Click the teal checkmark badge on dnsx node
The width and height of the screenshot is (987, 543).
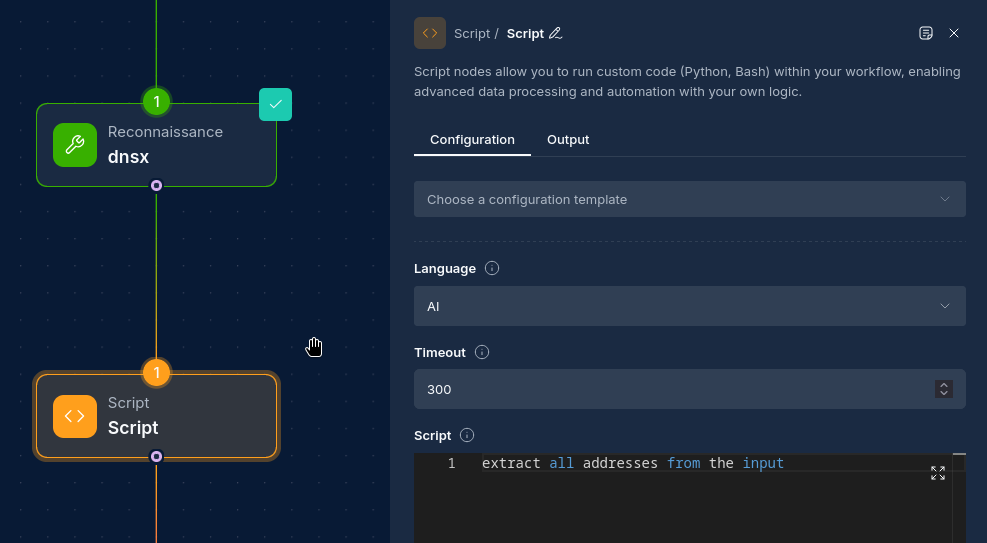(275, 104)
